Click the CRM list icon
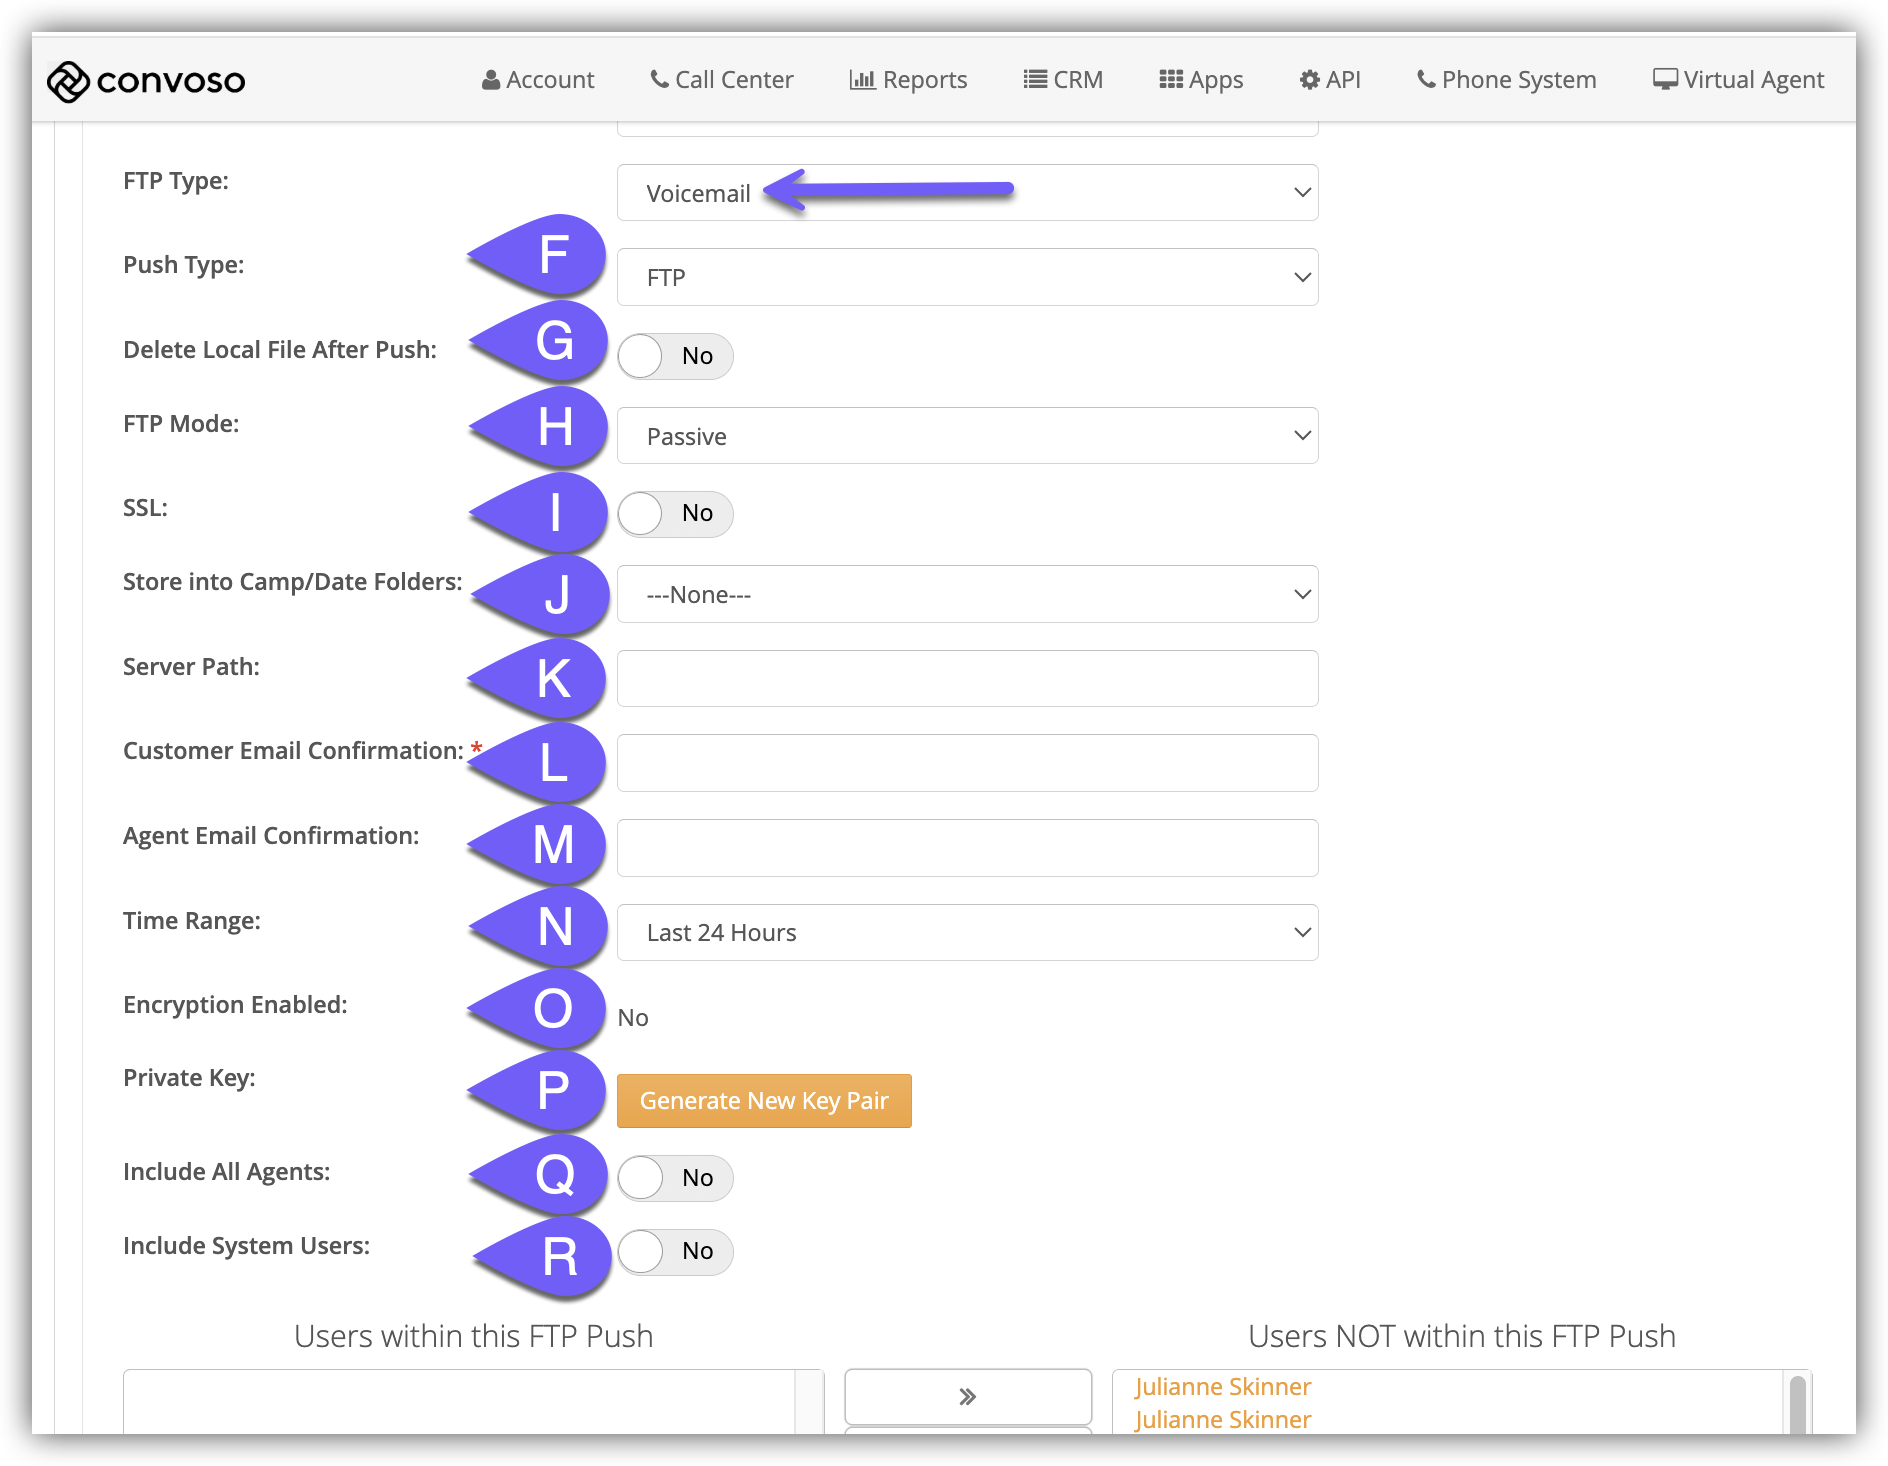Image resolution: width=1888 pixels, height=1466 pixels. [1035, 79]
